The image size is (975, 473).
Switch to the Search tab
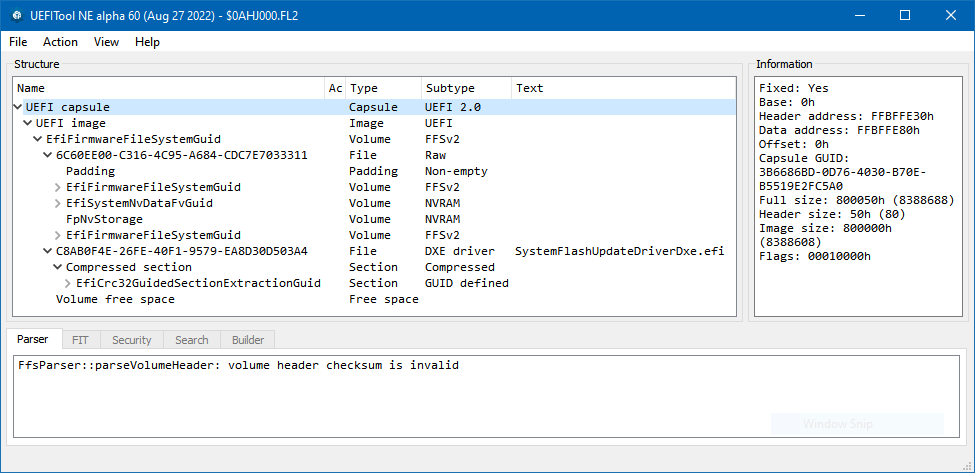tap(192, 340)
